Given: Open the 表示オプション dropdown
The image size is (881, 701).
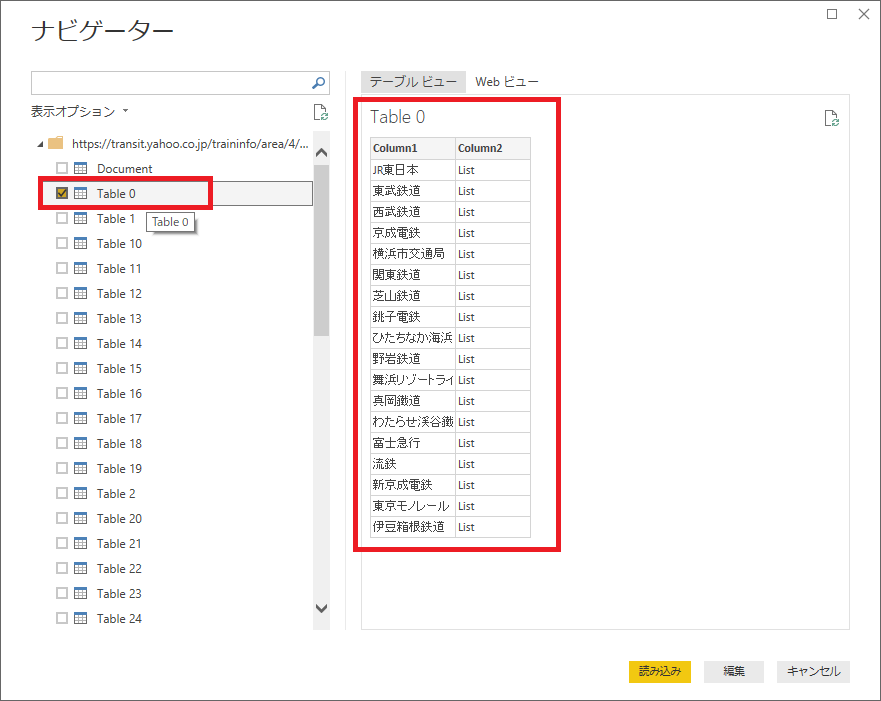Looking at the screenshot, I should (80, 111).
